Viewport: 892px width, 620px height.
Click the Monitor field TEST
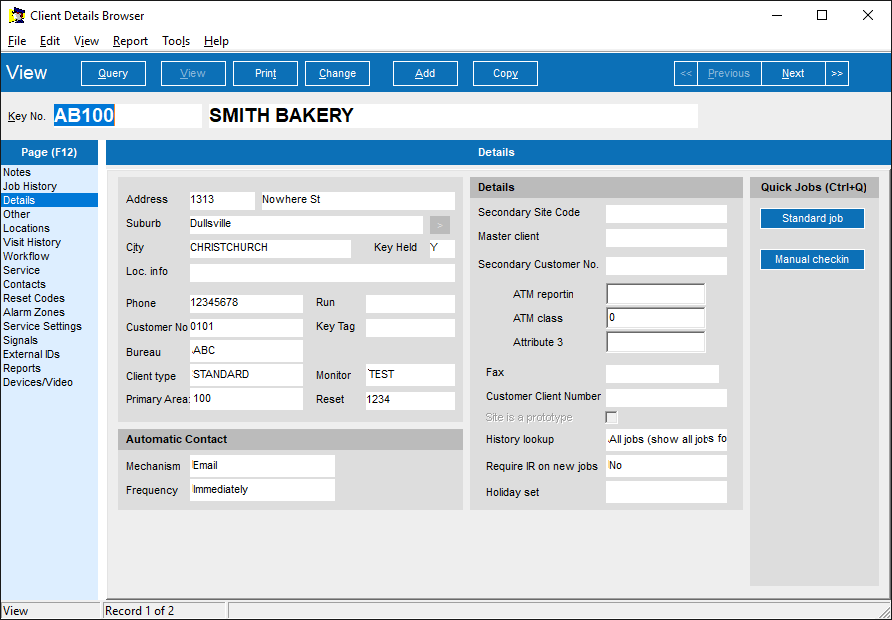pyautogui.click(x=410, y=375)
